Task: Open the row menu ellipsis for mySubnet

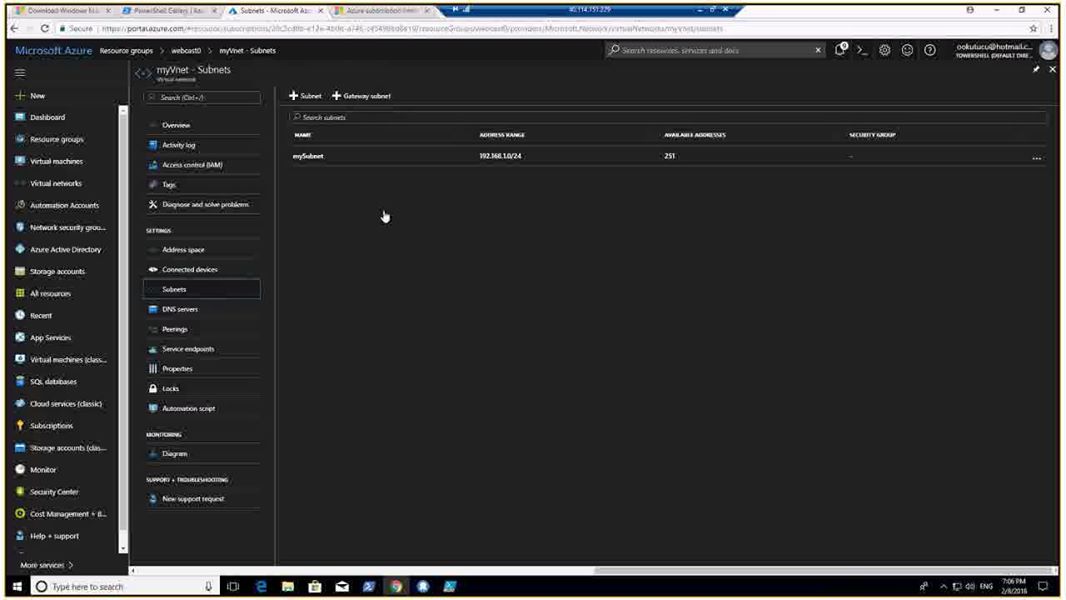Action: pos(1037,158)
